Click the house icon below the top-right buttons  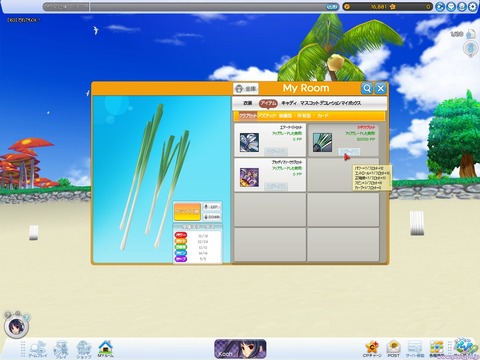[x=471, y=34]
